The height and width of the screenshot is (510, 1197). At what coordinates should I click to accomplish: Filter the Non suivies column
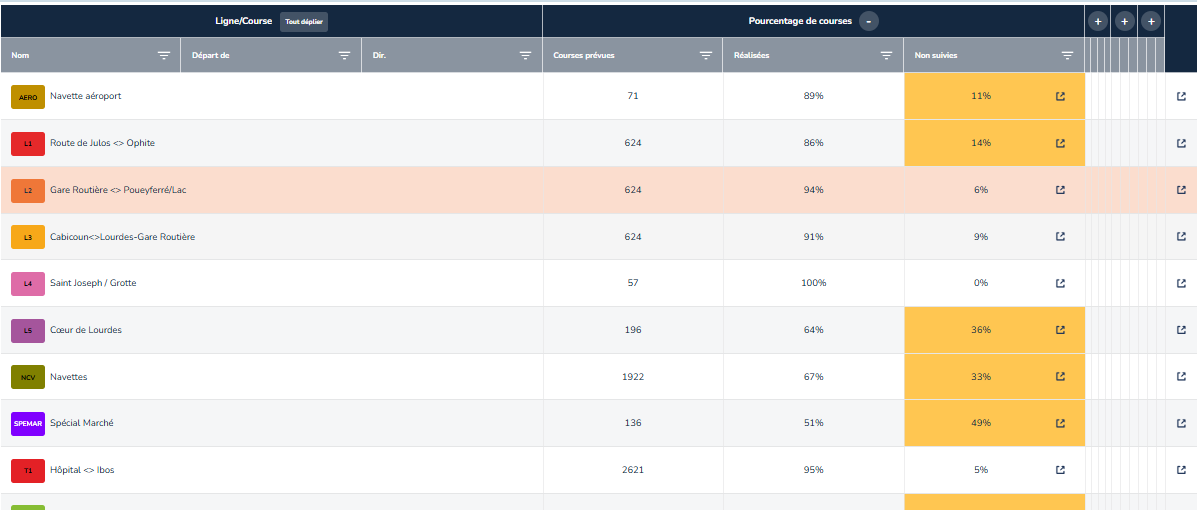[1067, 56]
